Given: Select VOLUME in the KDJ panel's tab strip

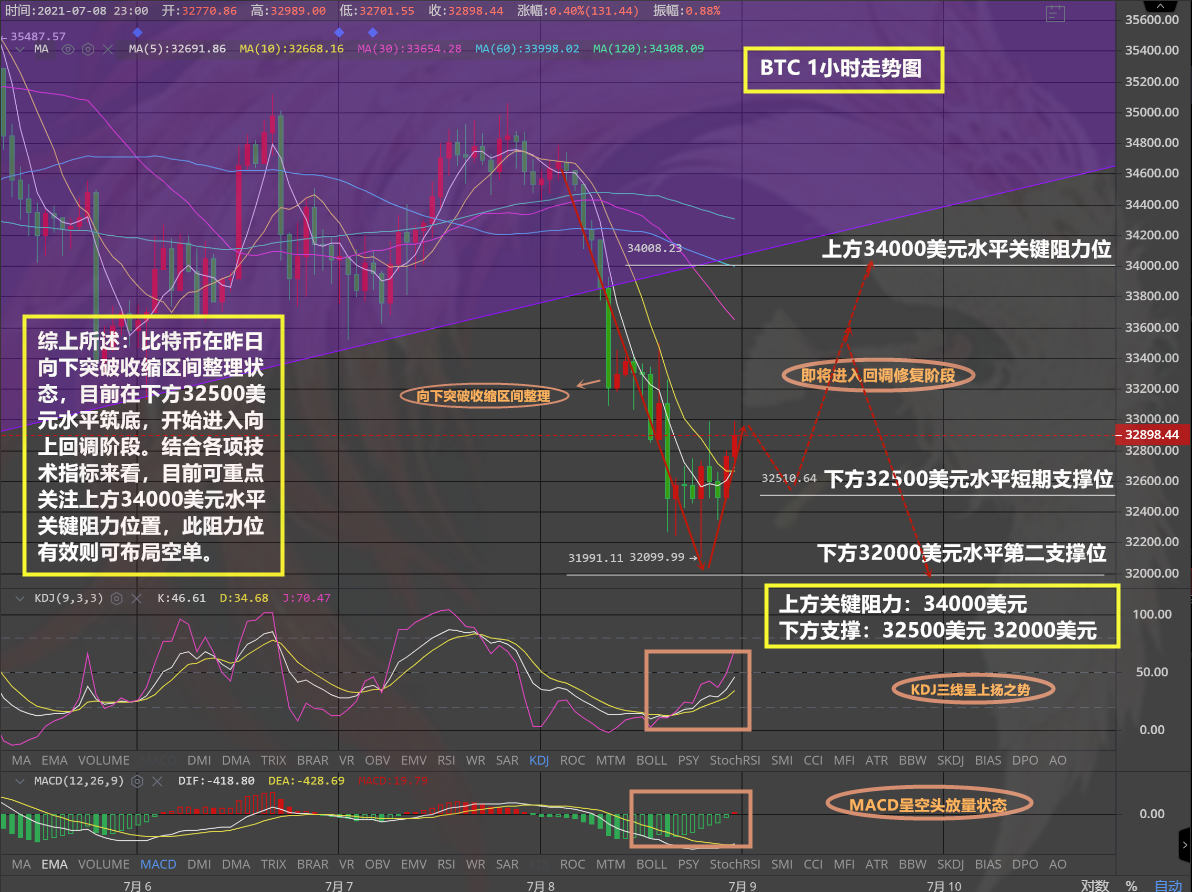Looking at the screenshot, I should tap(103, 760).
